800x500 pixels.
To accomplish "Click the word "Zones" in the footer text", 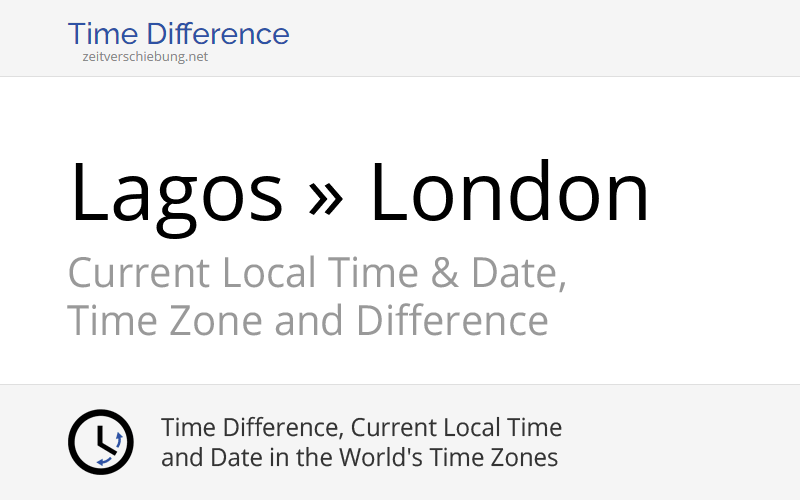I will [x=526, y=458].
